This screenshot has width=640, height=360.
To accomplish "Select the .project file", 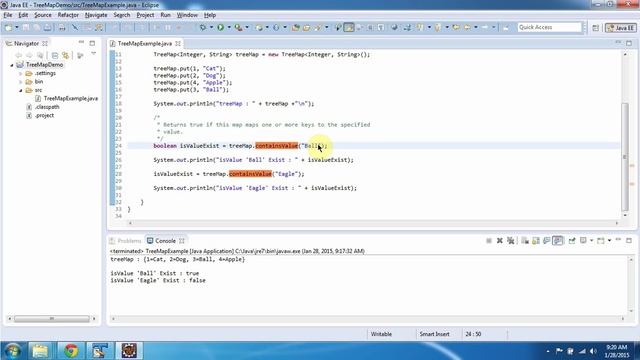I will click(40, 116).
